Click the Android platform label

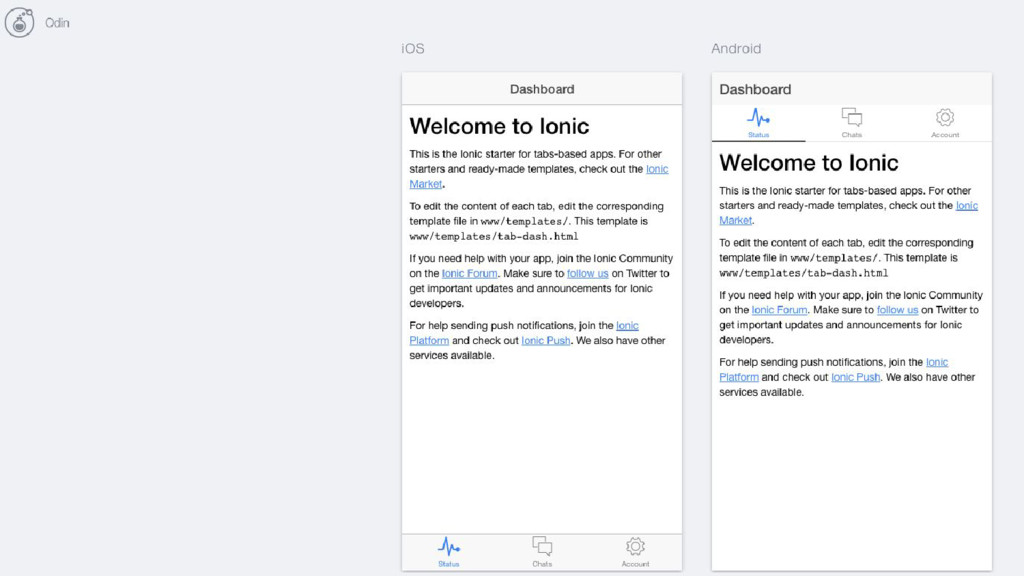click(736, 49)
